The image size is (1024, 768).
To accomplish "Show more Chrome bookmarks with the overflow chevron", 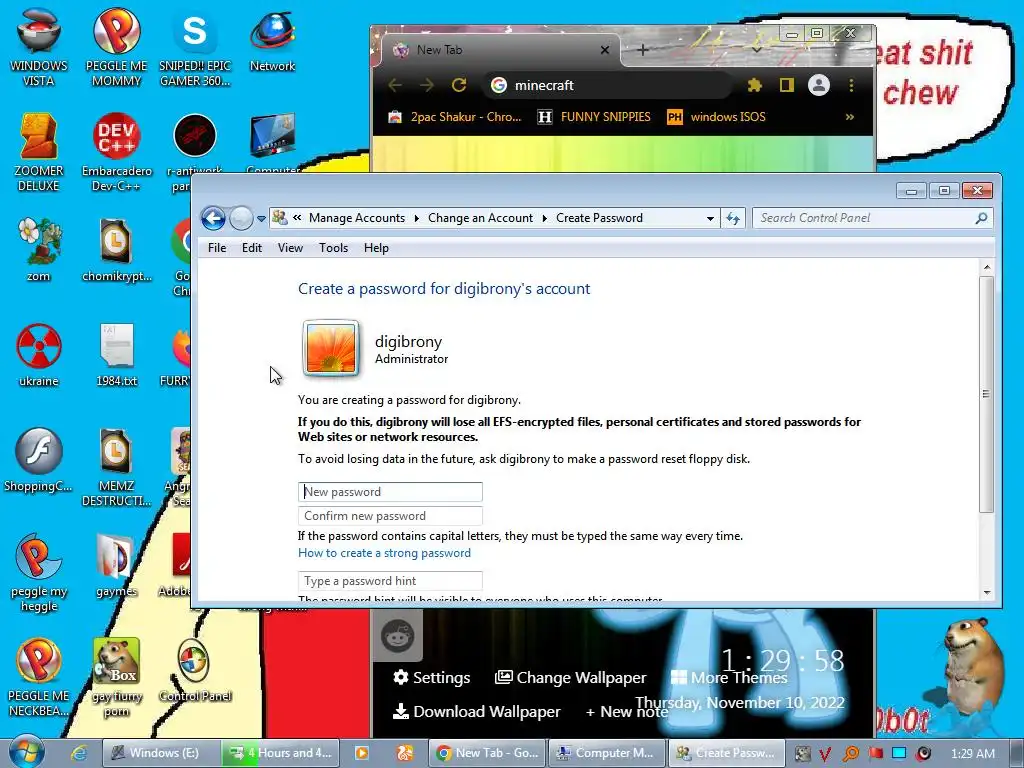I will coord(850,117).
